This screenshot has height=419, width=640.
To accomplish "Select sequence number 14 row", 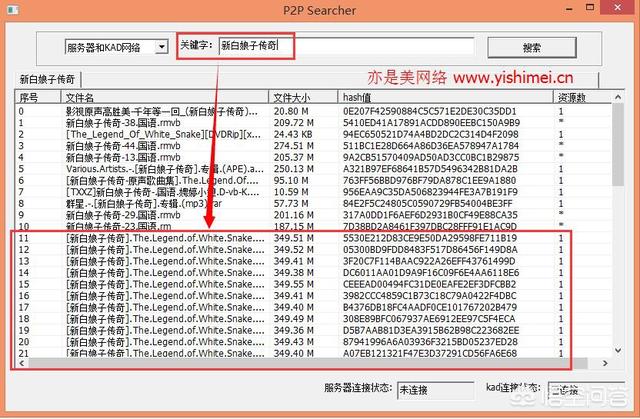I will click(x=24, y=273).
